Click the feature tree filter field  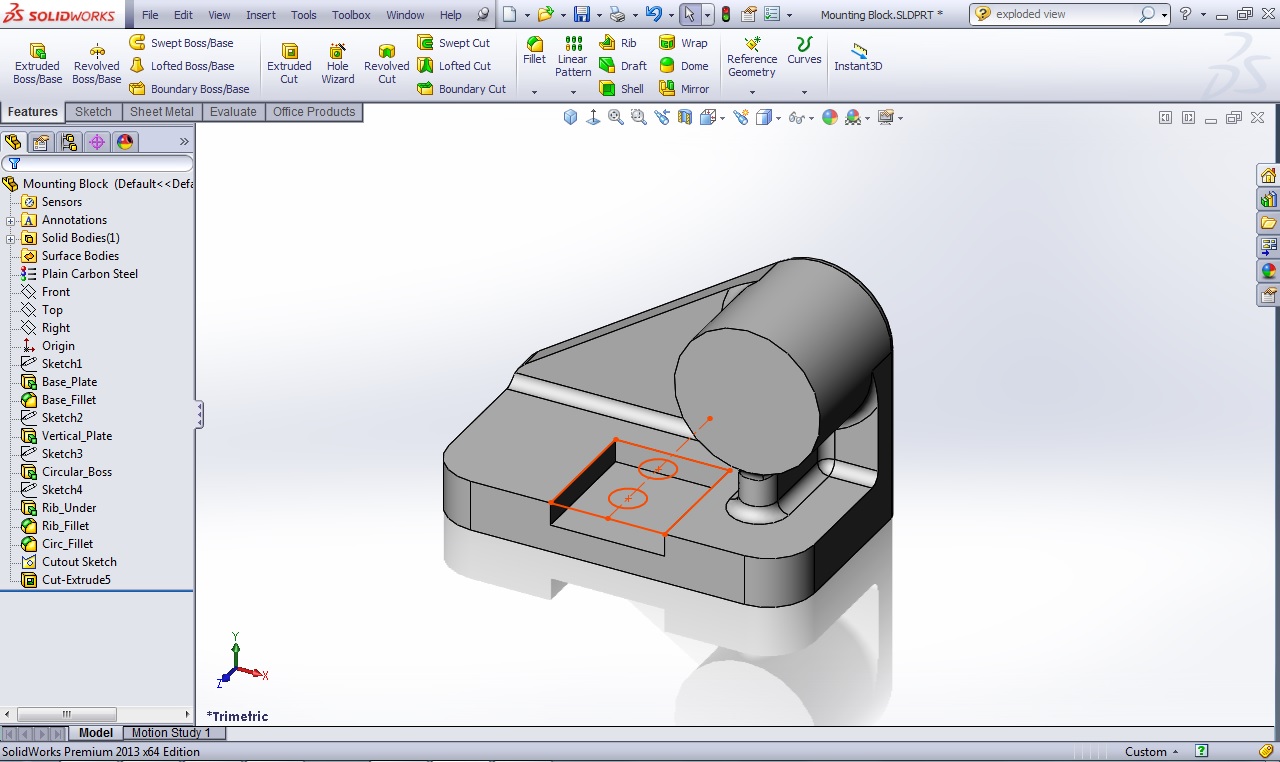click(97, 163)
